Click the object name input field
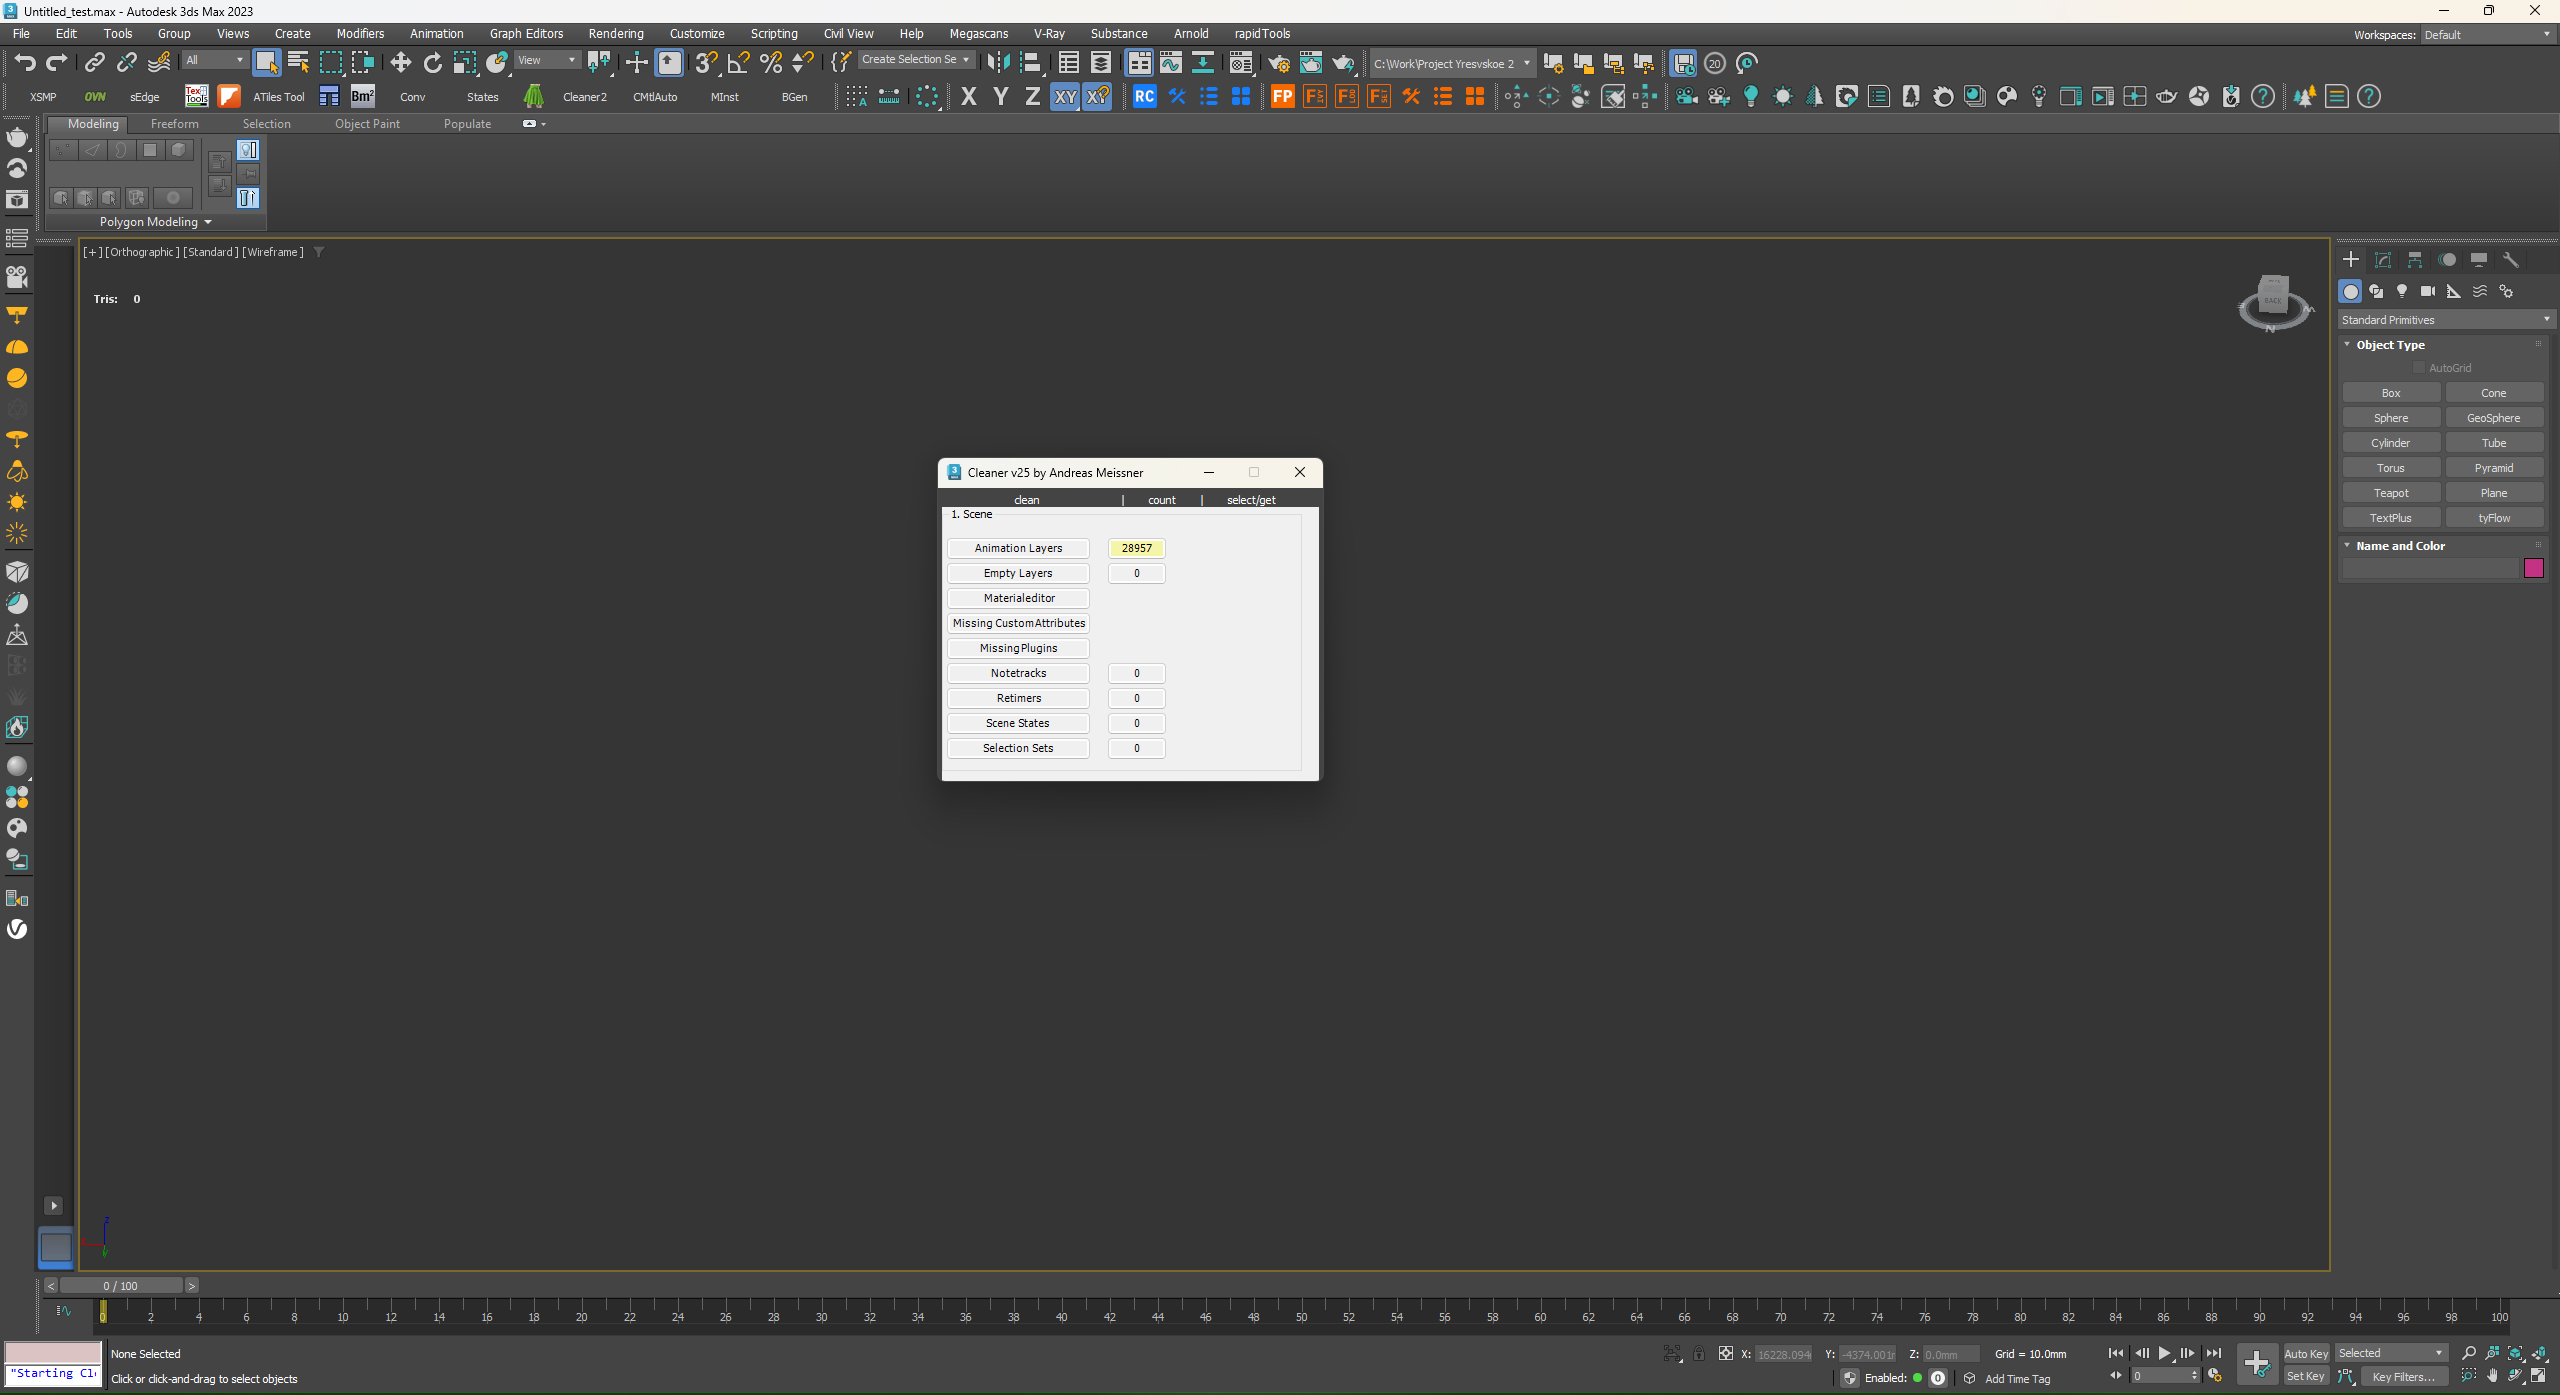This screenshot has height=1395, width=2560. click(2430, 569)
